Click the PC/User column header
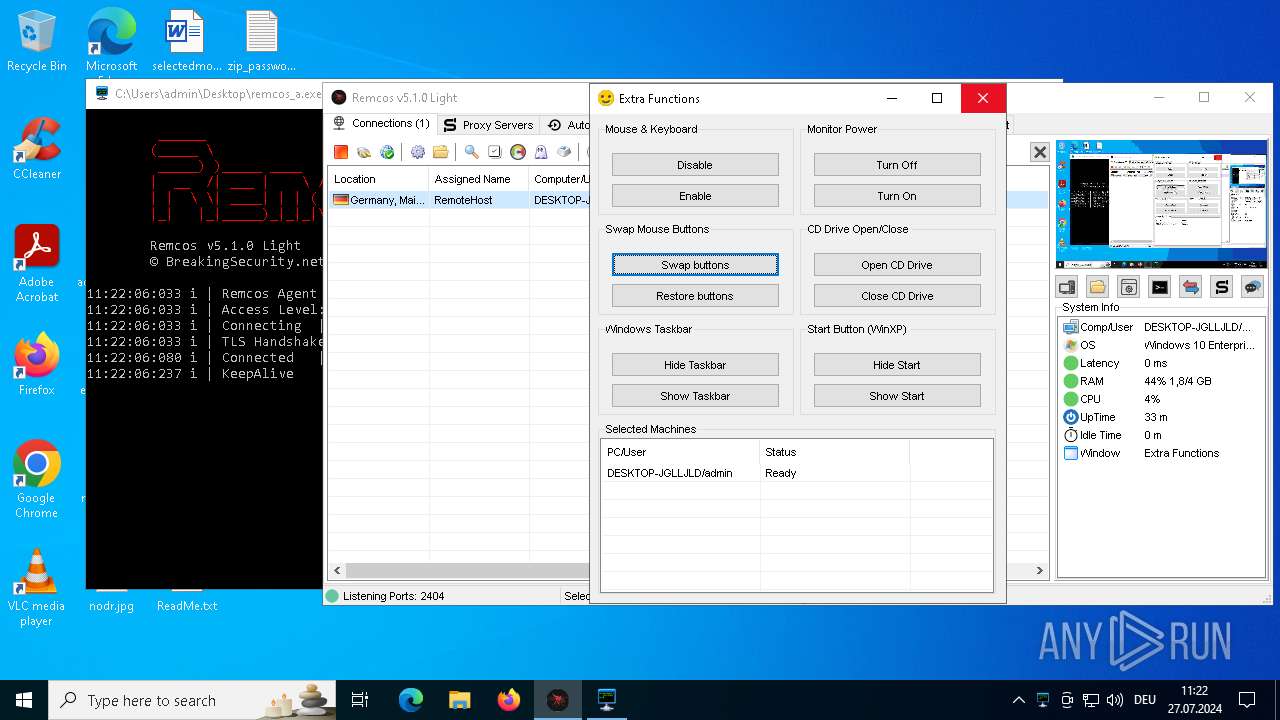 pos(680,452)
